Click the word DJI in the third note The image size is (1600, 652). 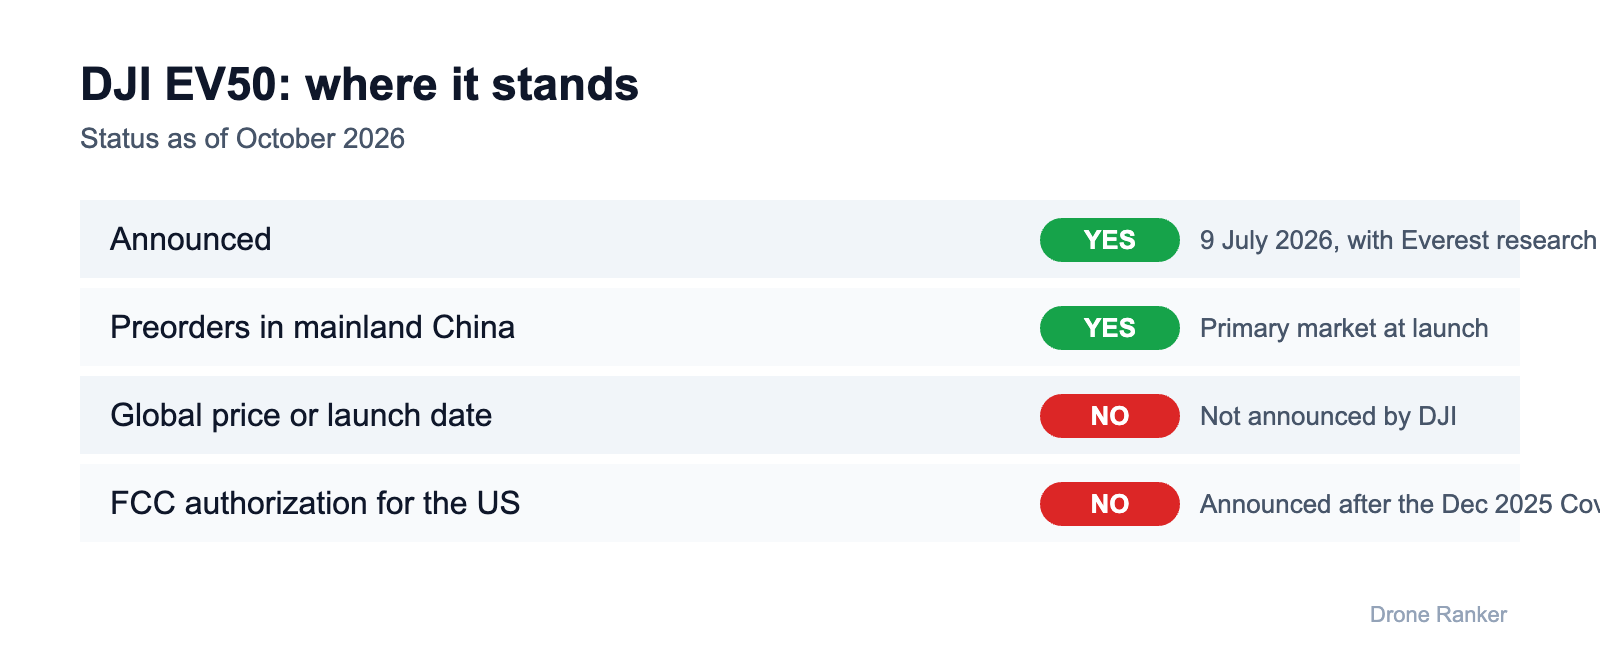[x=1437, y=416]
